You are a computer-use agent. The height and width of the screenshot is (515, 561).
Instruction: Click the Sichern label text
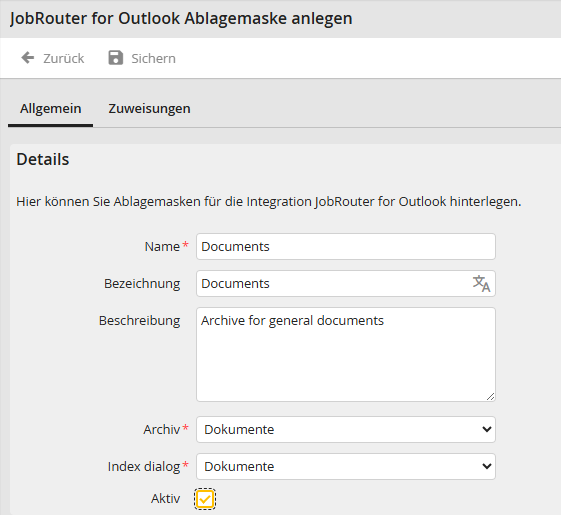[x=153, y=58]
